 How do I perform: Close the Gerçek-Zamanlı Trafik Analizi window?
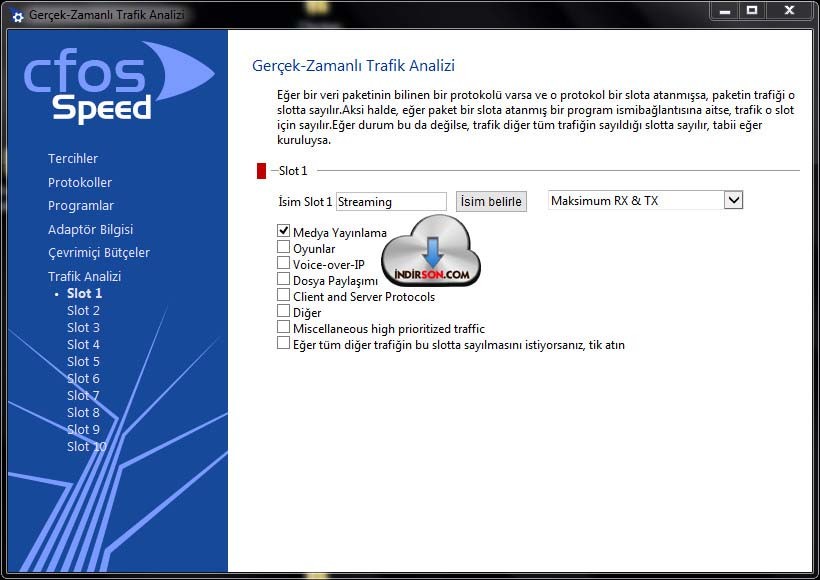point(790,11)
